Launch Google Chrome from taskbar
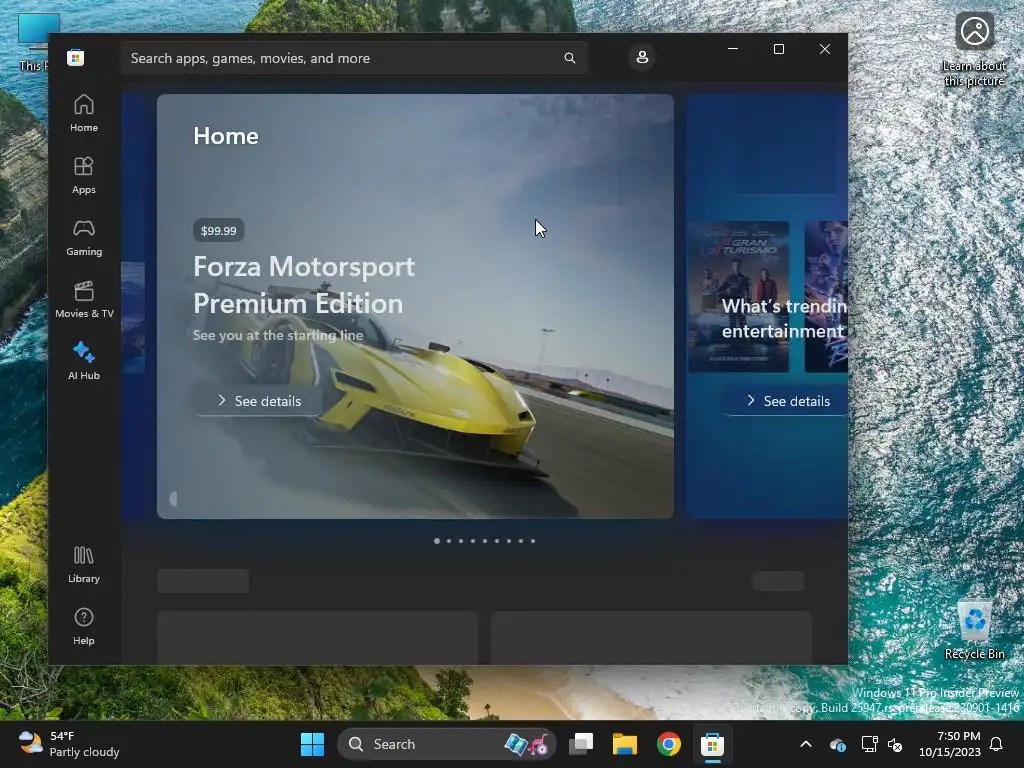Image resolution: width=1024 pixels, height=768 pixels. (x=668, y=744)
